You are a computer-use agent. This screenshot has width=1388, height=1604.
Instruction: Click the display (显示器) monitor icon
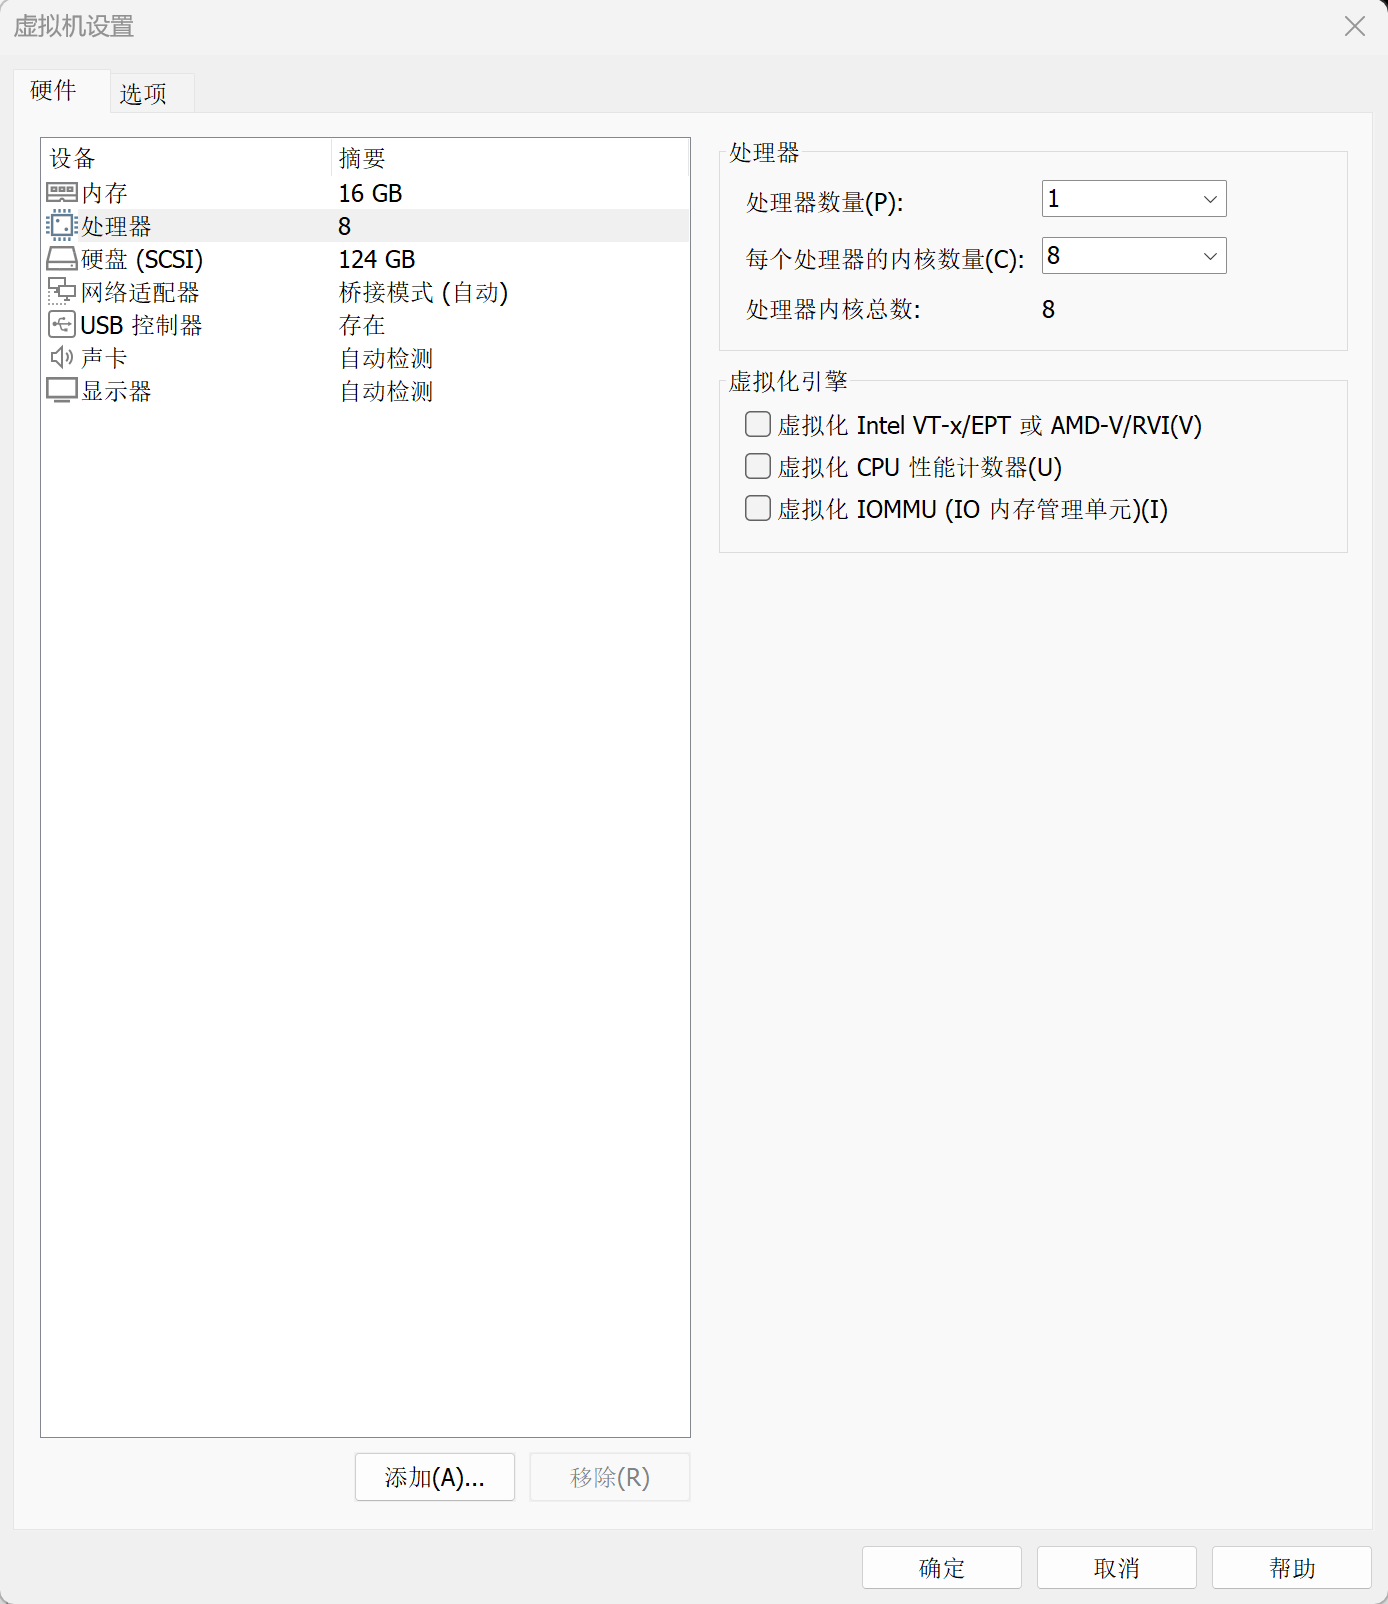tap(61, 391)
